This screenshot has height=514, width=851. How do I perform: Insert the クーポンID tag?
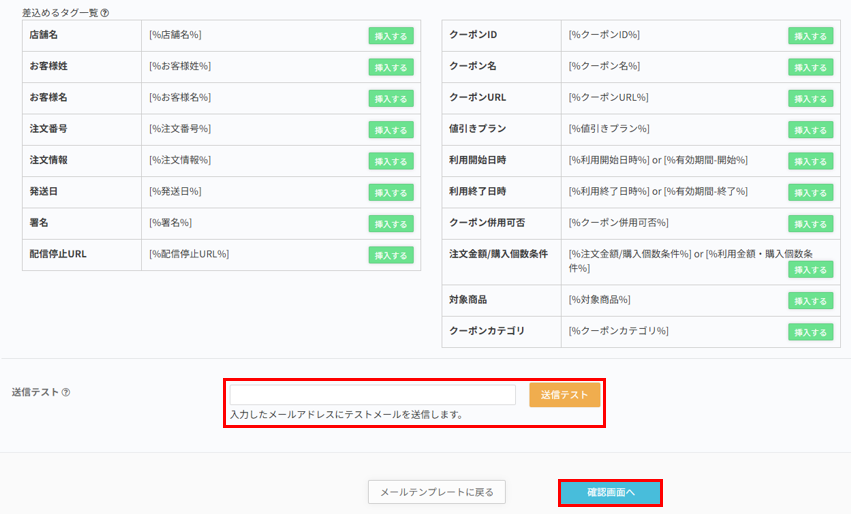810,36
